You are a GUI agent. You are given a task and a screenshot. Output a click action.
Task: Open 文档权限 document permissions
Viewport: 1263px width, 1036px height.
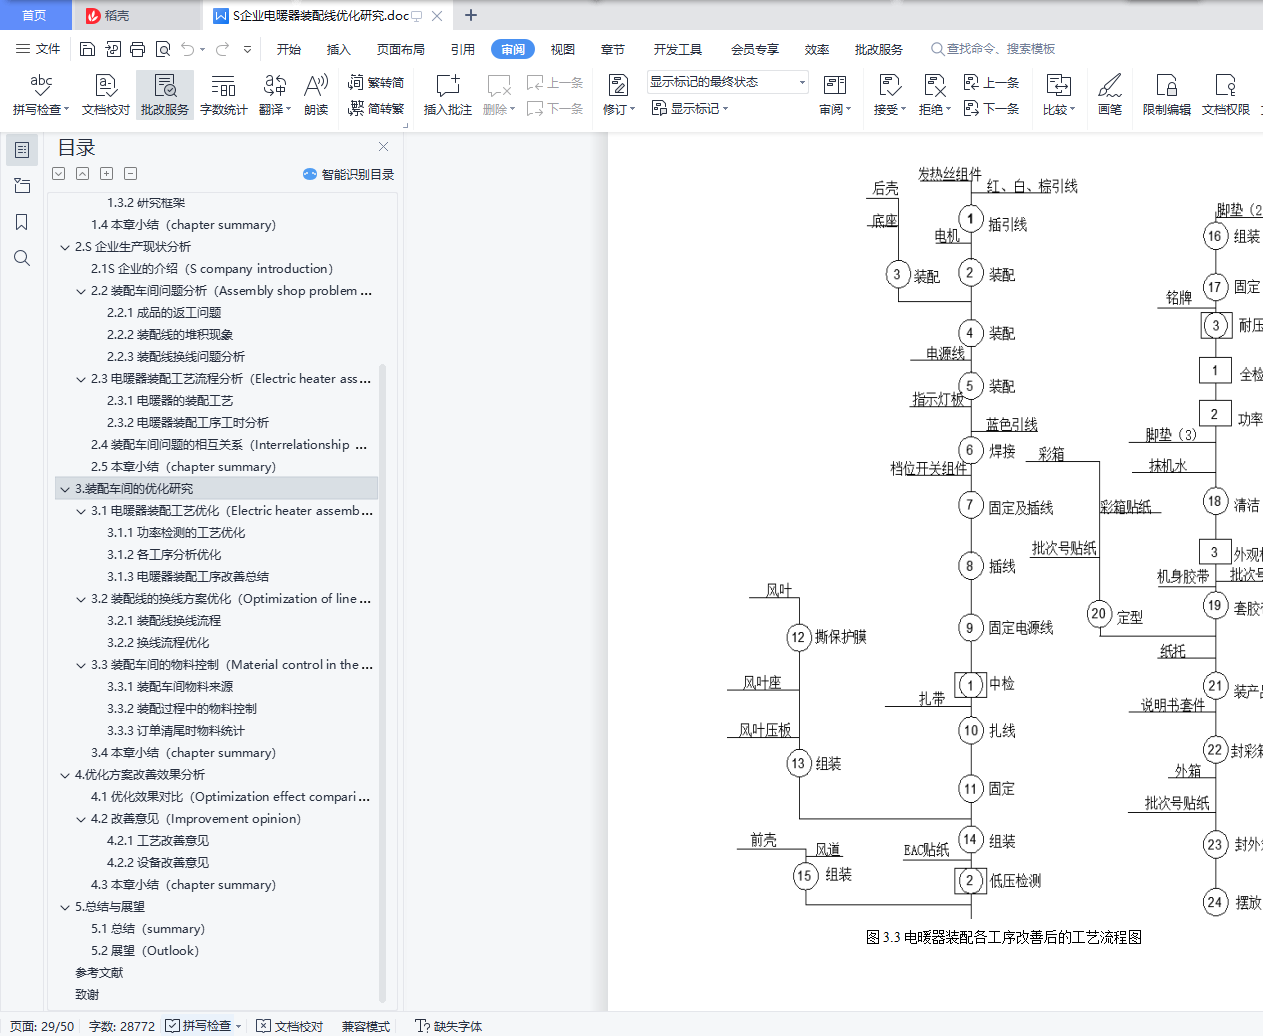(1226, 95)
